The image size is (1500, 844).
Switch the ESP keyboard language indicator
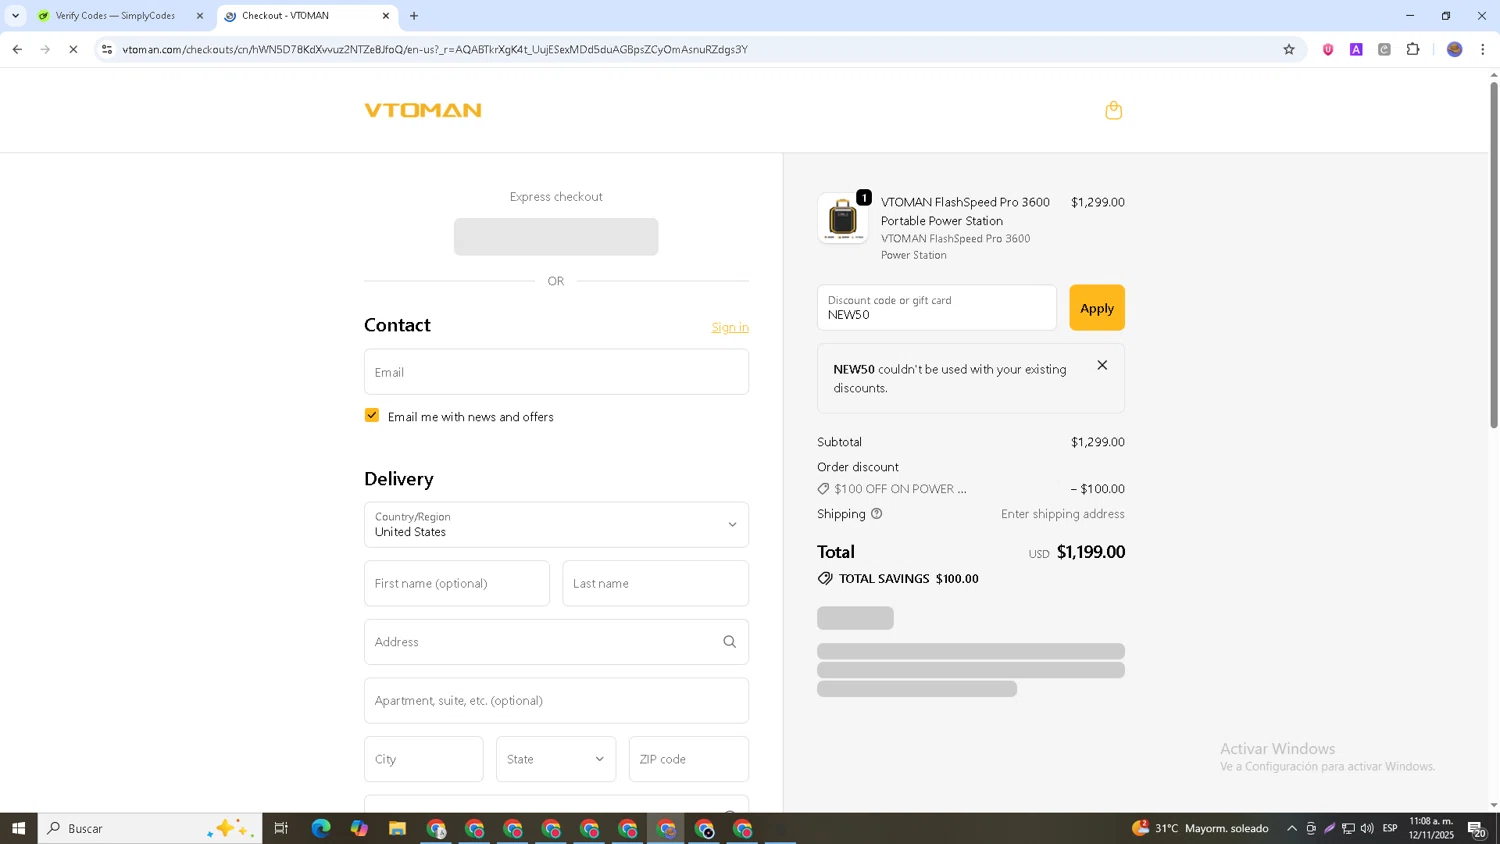[x=1390, y=828]
